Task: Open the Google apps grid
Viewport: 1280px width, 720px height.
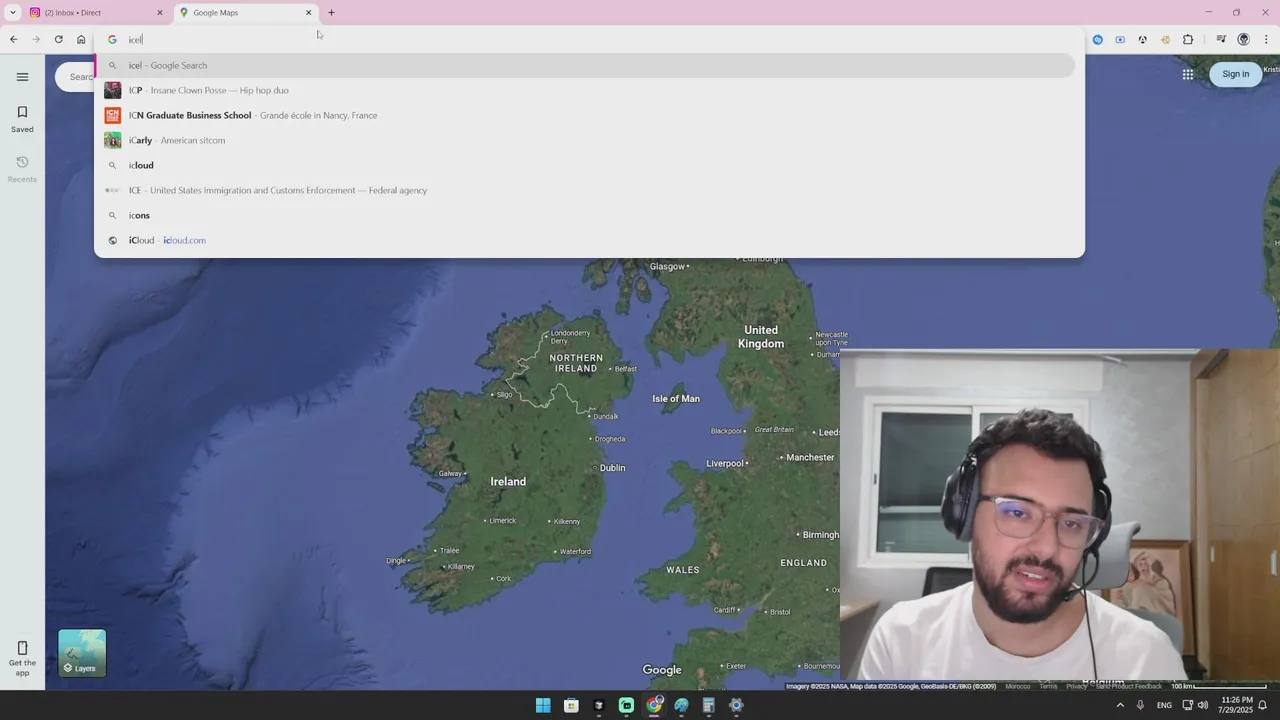Action: [x=1188, y=74]
